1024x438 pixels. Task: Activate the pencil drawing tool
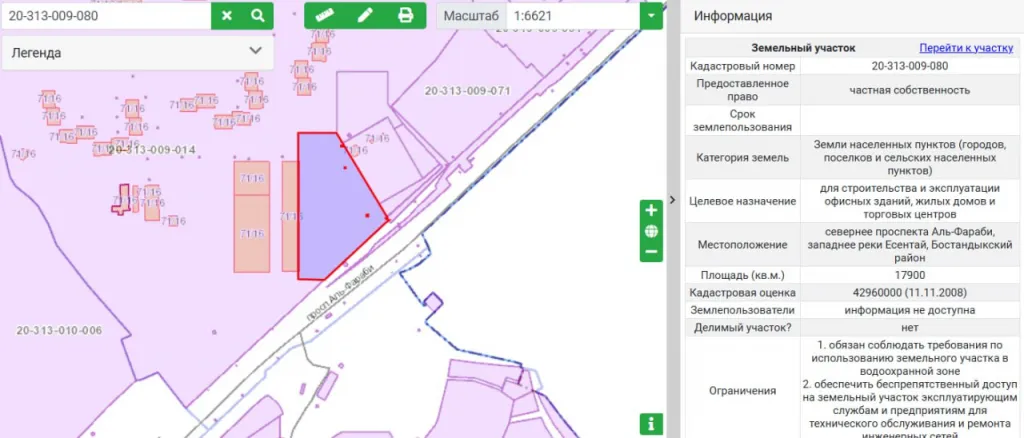(365, 15)
